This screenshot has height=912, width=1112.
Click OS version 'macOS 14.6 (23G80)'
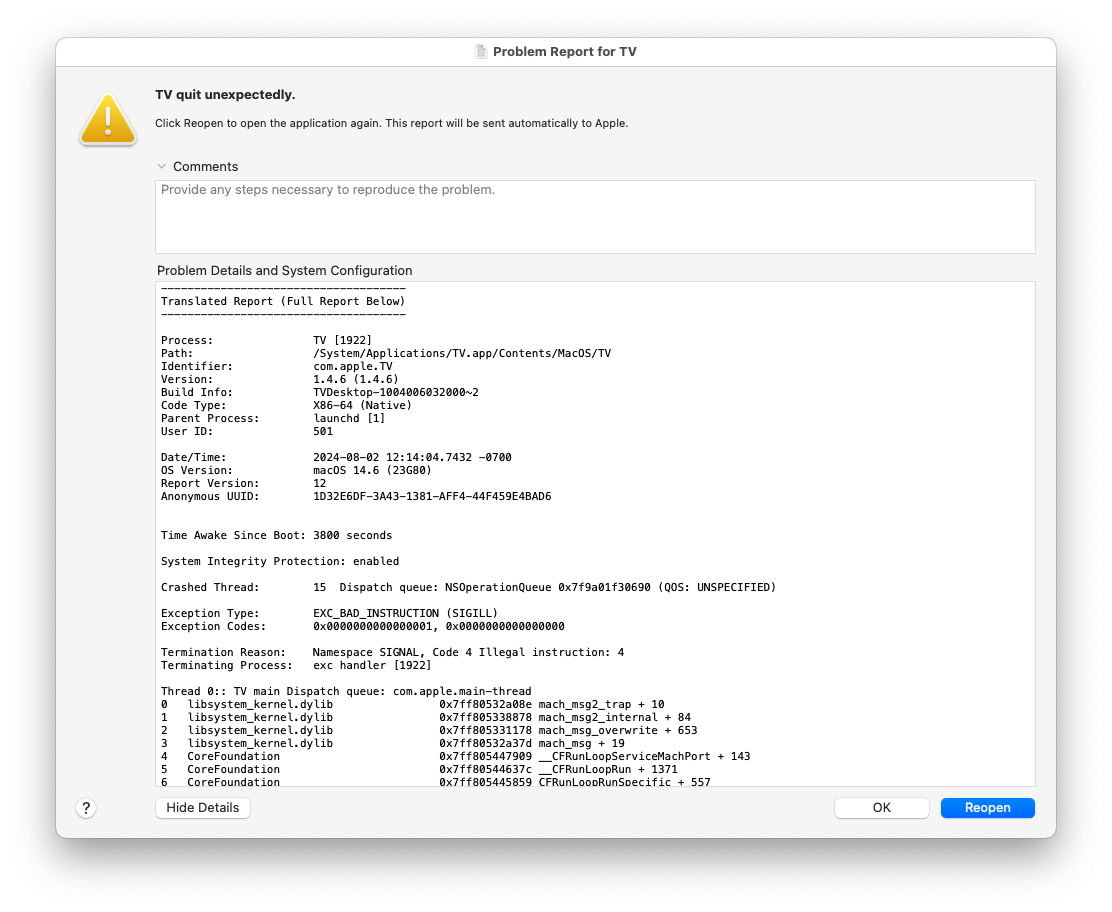tap(372, 470)
